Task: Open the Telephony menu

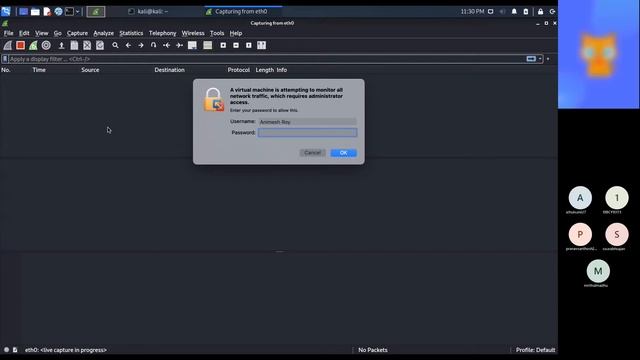Action: [162, 33]
